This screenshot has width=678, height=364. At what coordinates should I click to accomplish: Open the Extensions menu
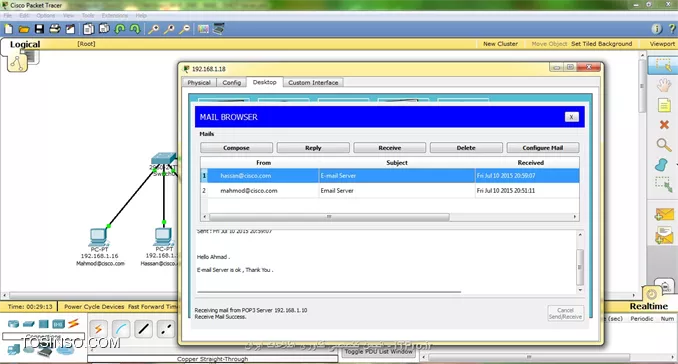115,16
